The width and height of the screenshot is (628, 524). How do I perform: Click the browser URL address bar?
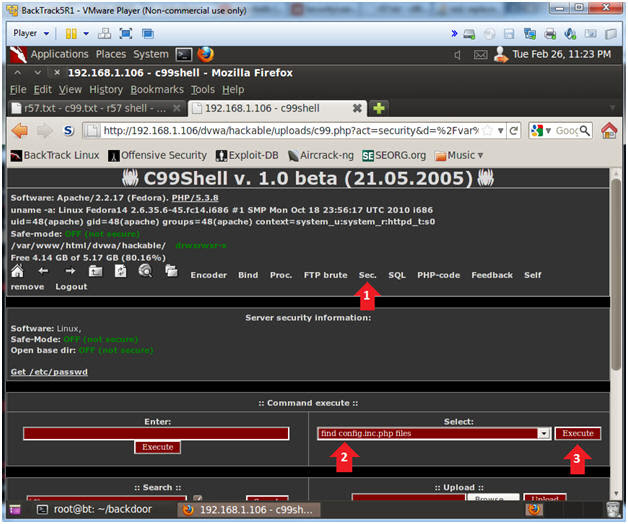pos(291,131)
